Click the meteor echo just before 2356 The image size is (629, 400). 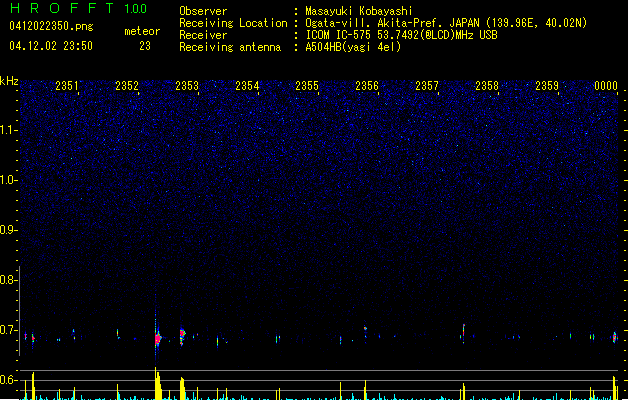tap(365, 331)
